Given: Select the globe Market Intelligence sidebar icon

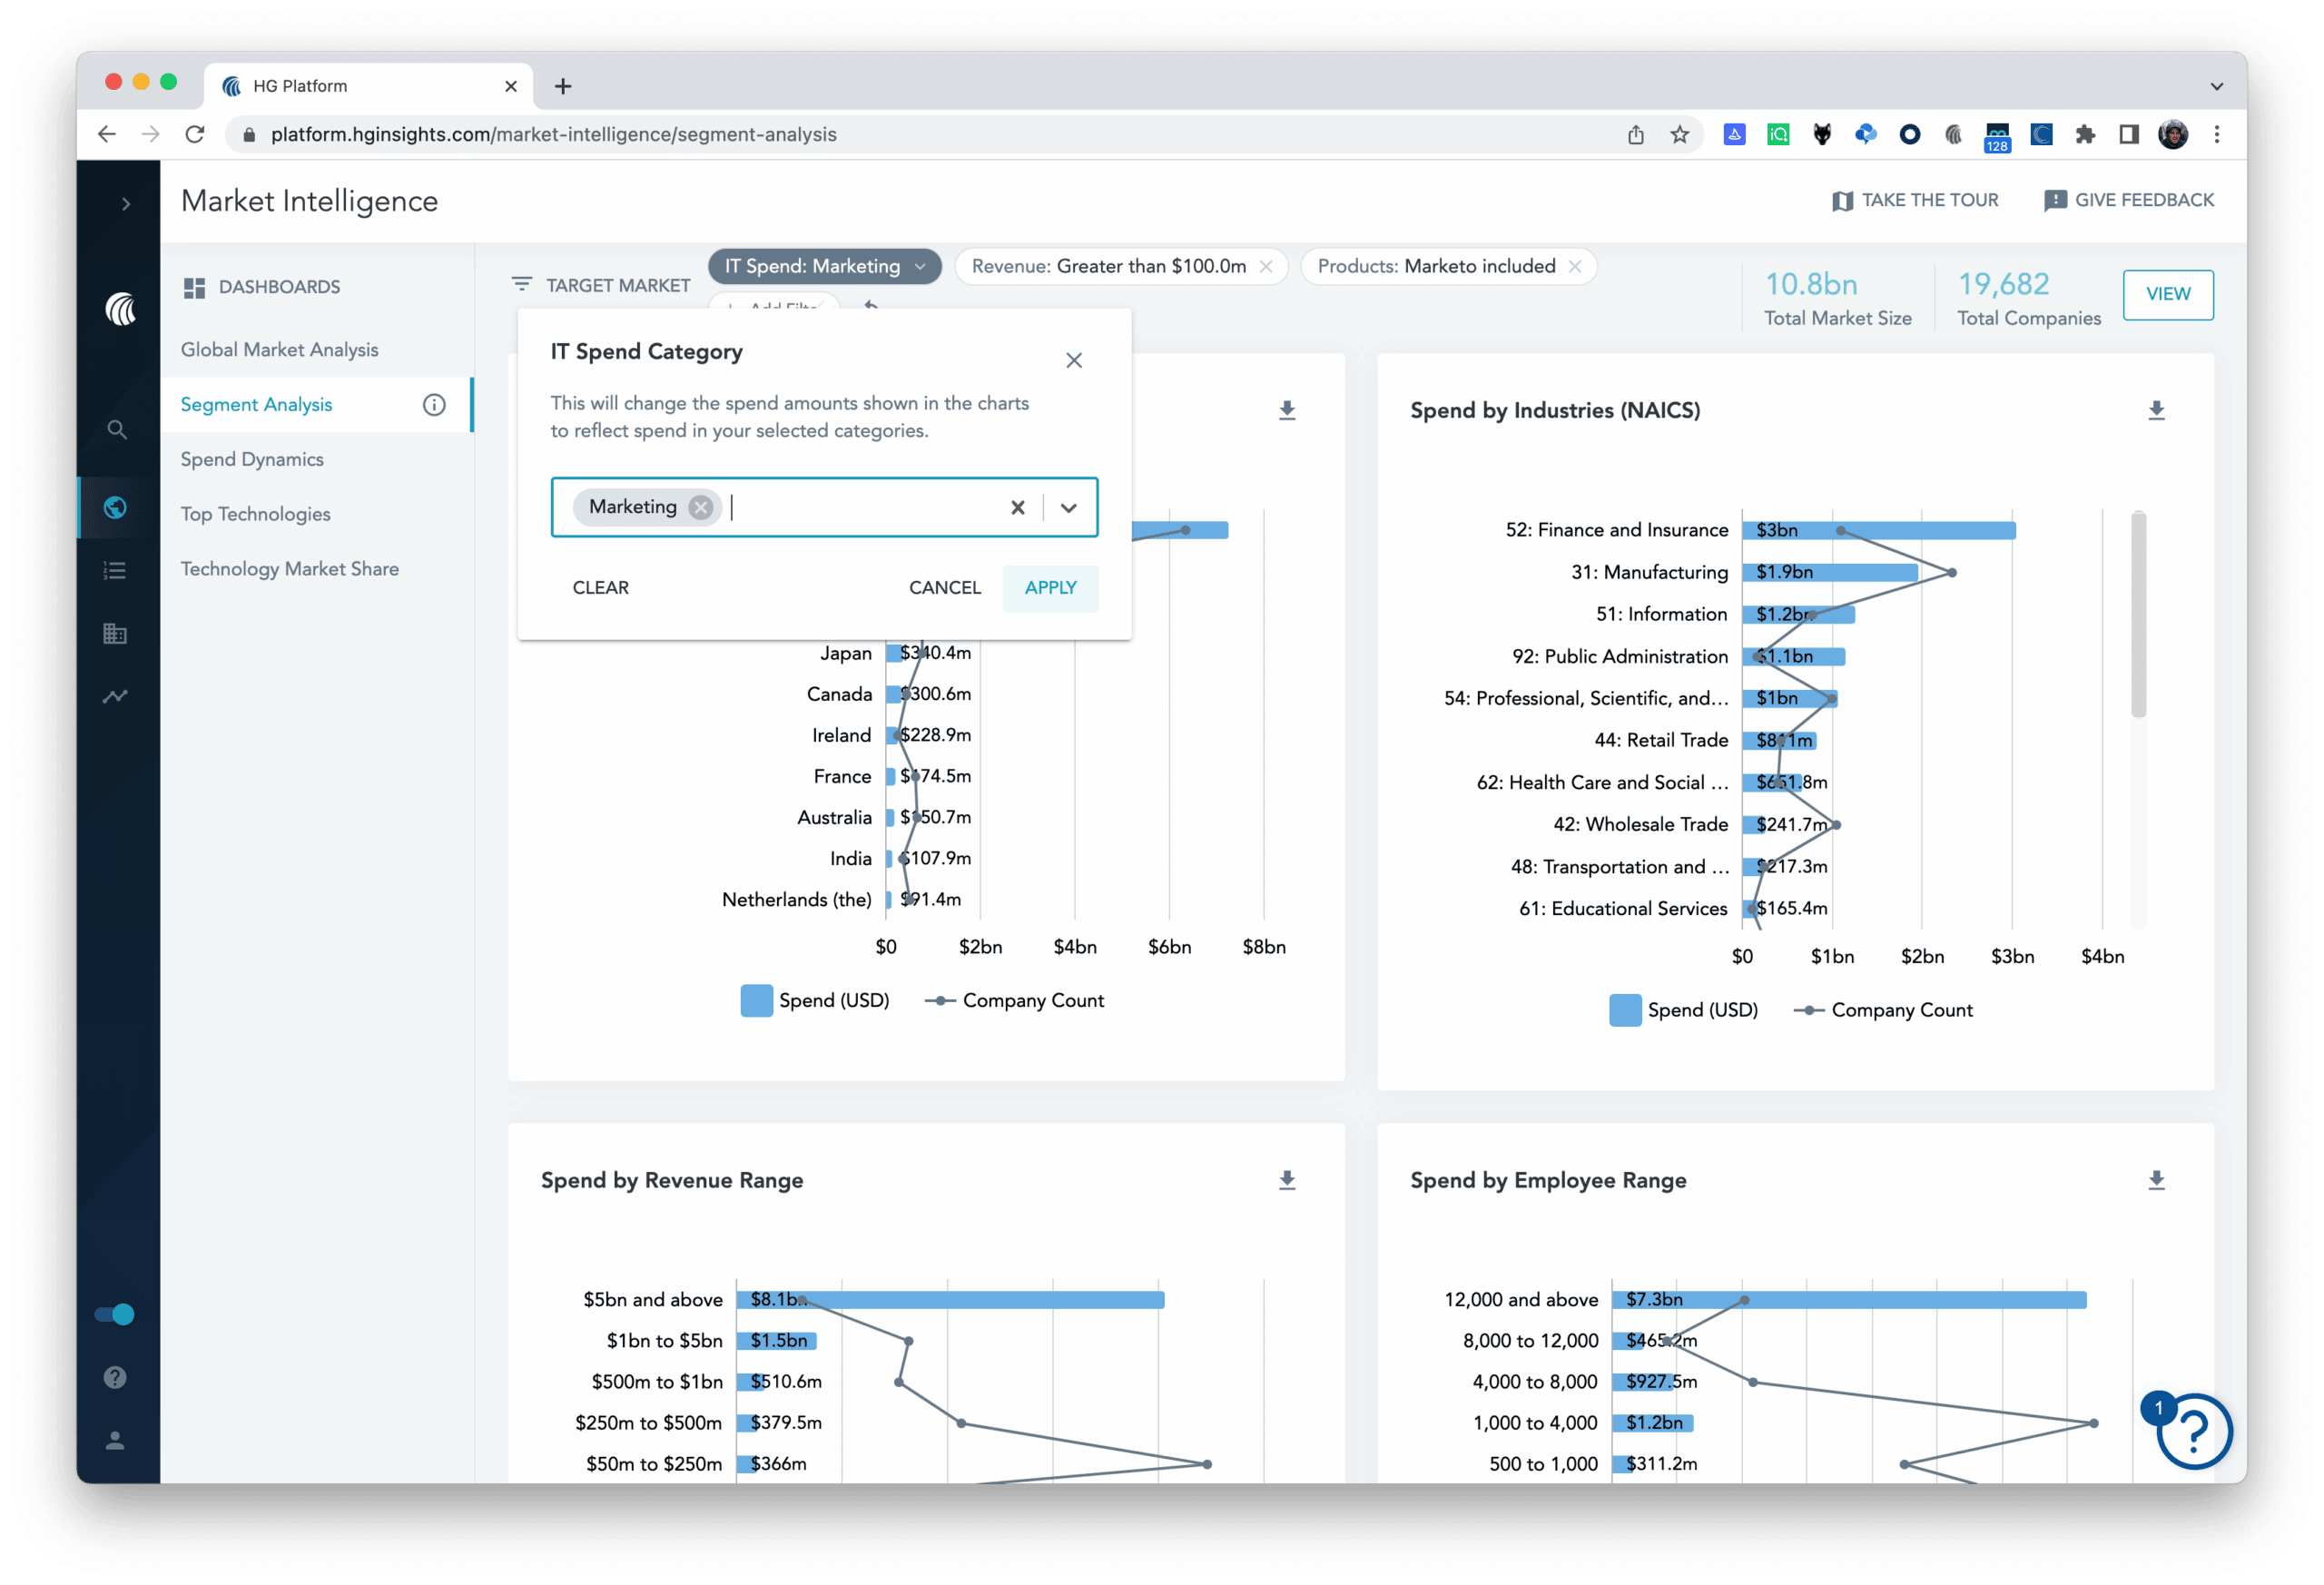Looking at the screenshot, I should 116,507.
